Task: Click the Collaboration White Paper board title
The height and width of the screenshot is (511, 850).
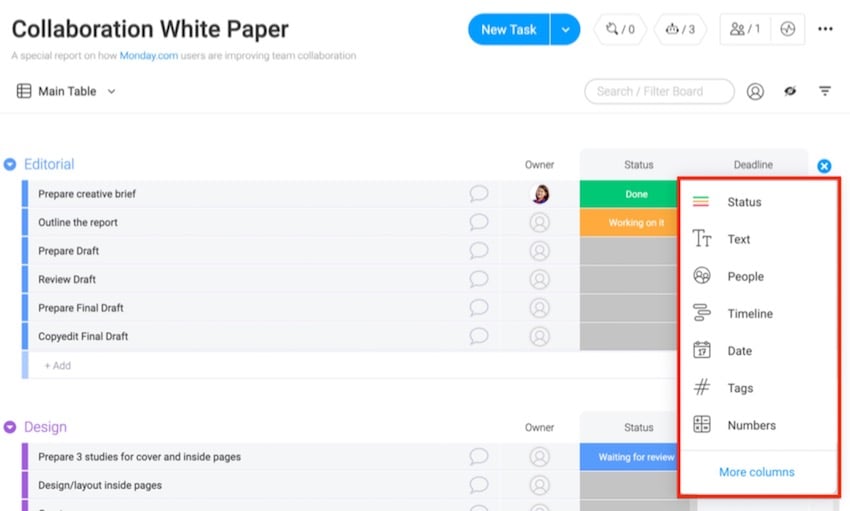Action: point(150,29)
